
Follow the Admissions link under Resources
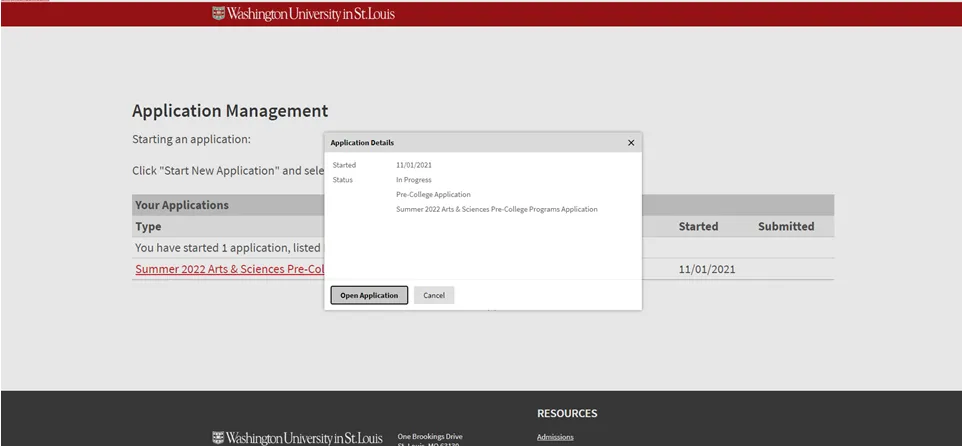tap(555, 436)
